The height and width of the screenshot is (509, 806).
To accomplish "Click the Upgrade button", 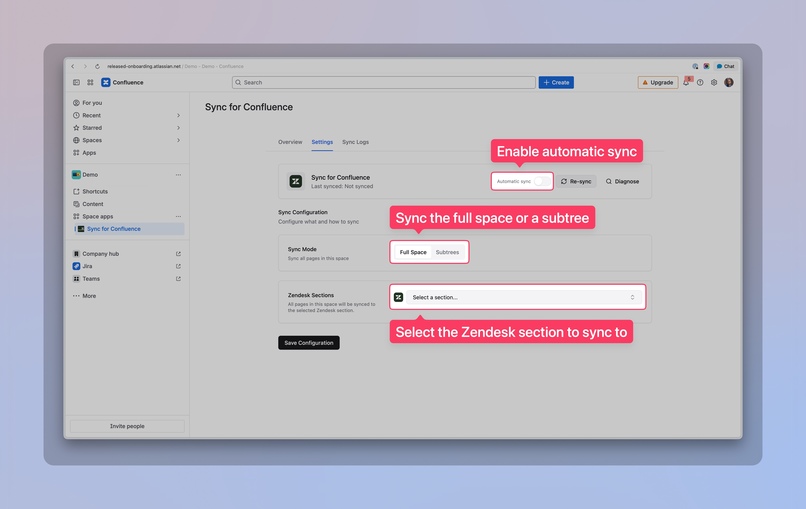I will tap(657, 82).
